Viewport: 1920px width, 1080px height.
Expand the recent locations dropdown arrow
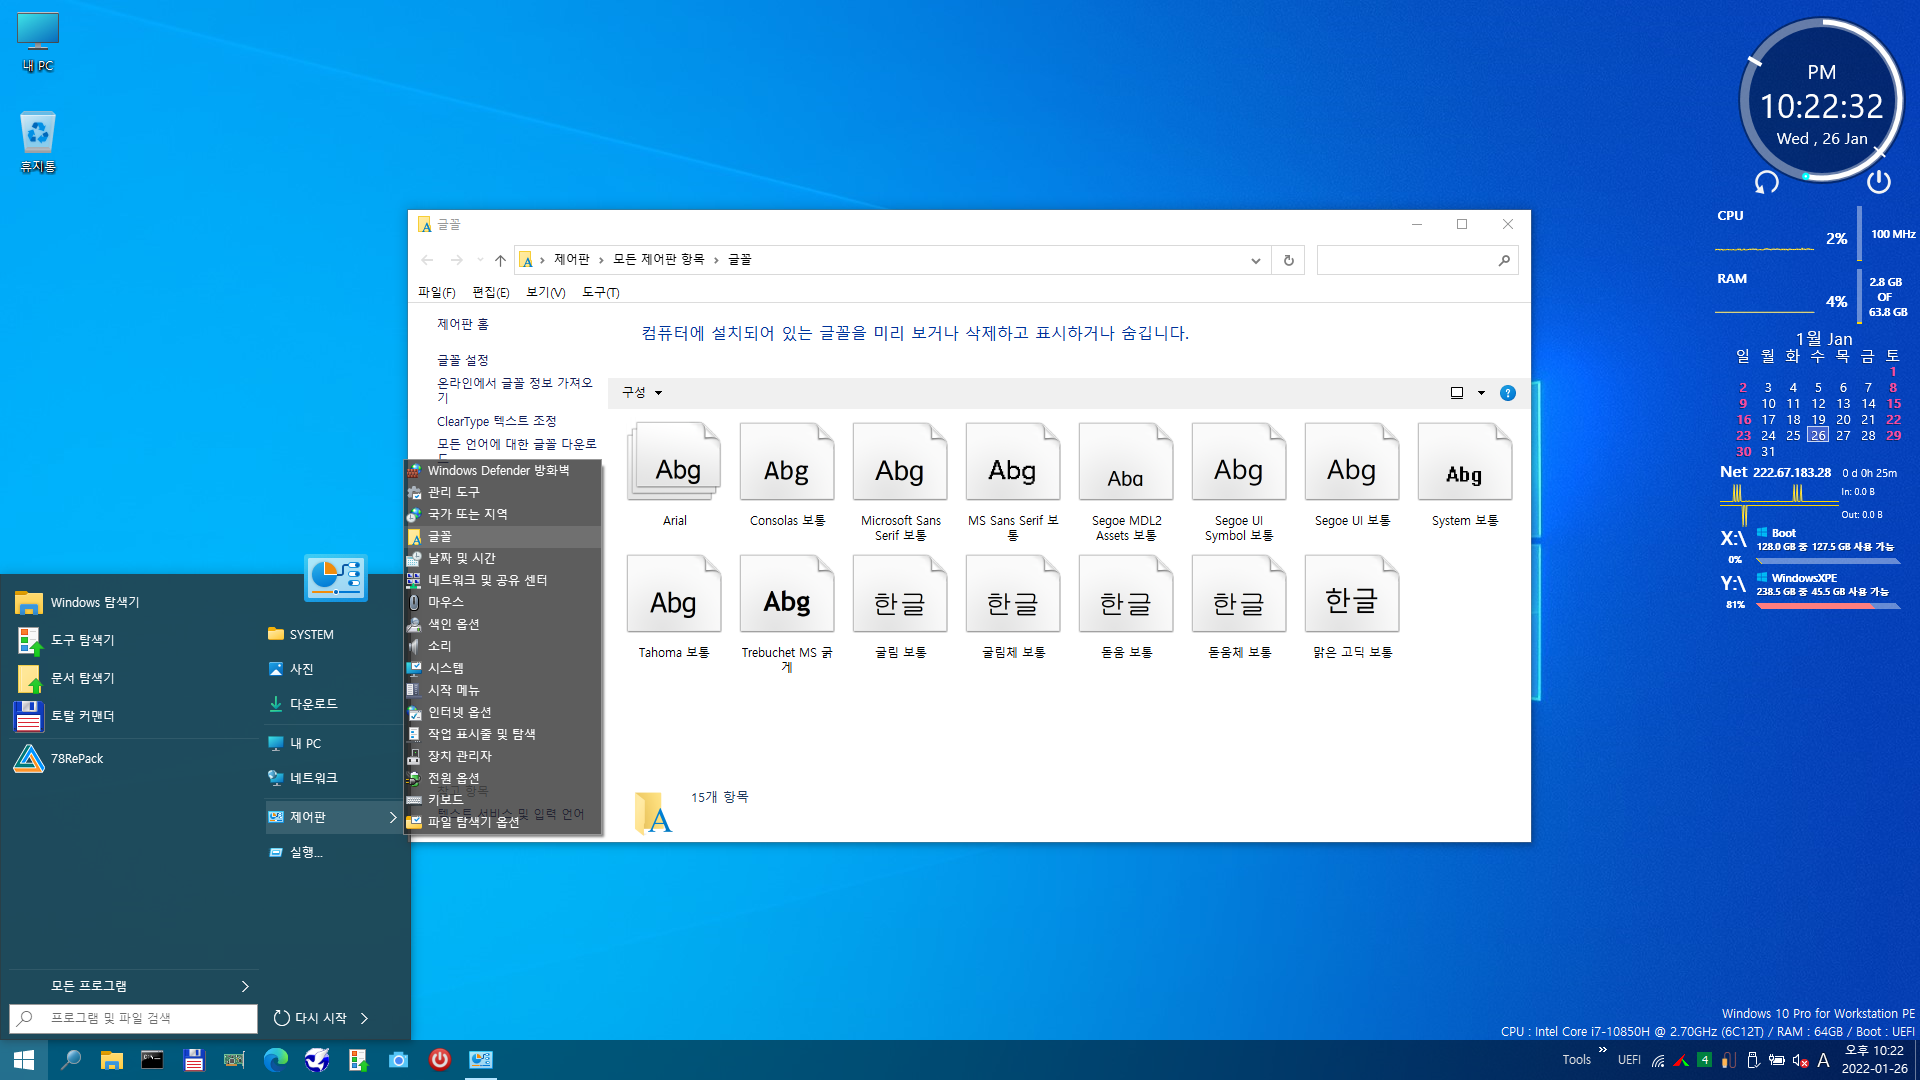[480, 260]
